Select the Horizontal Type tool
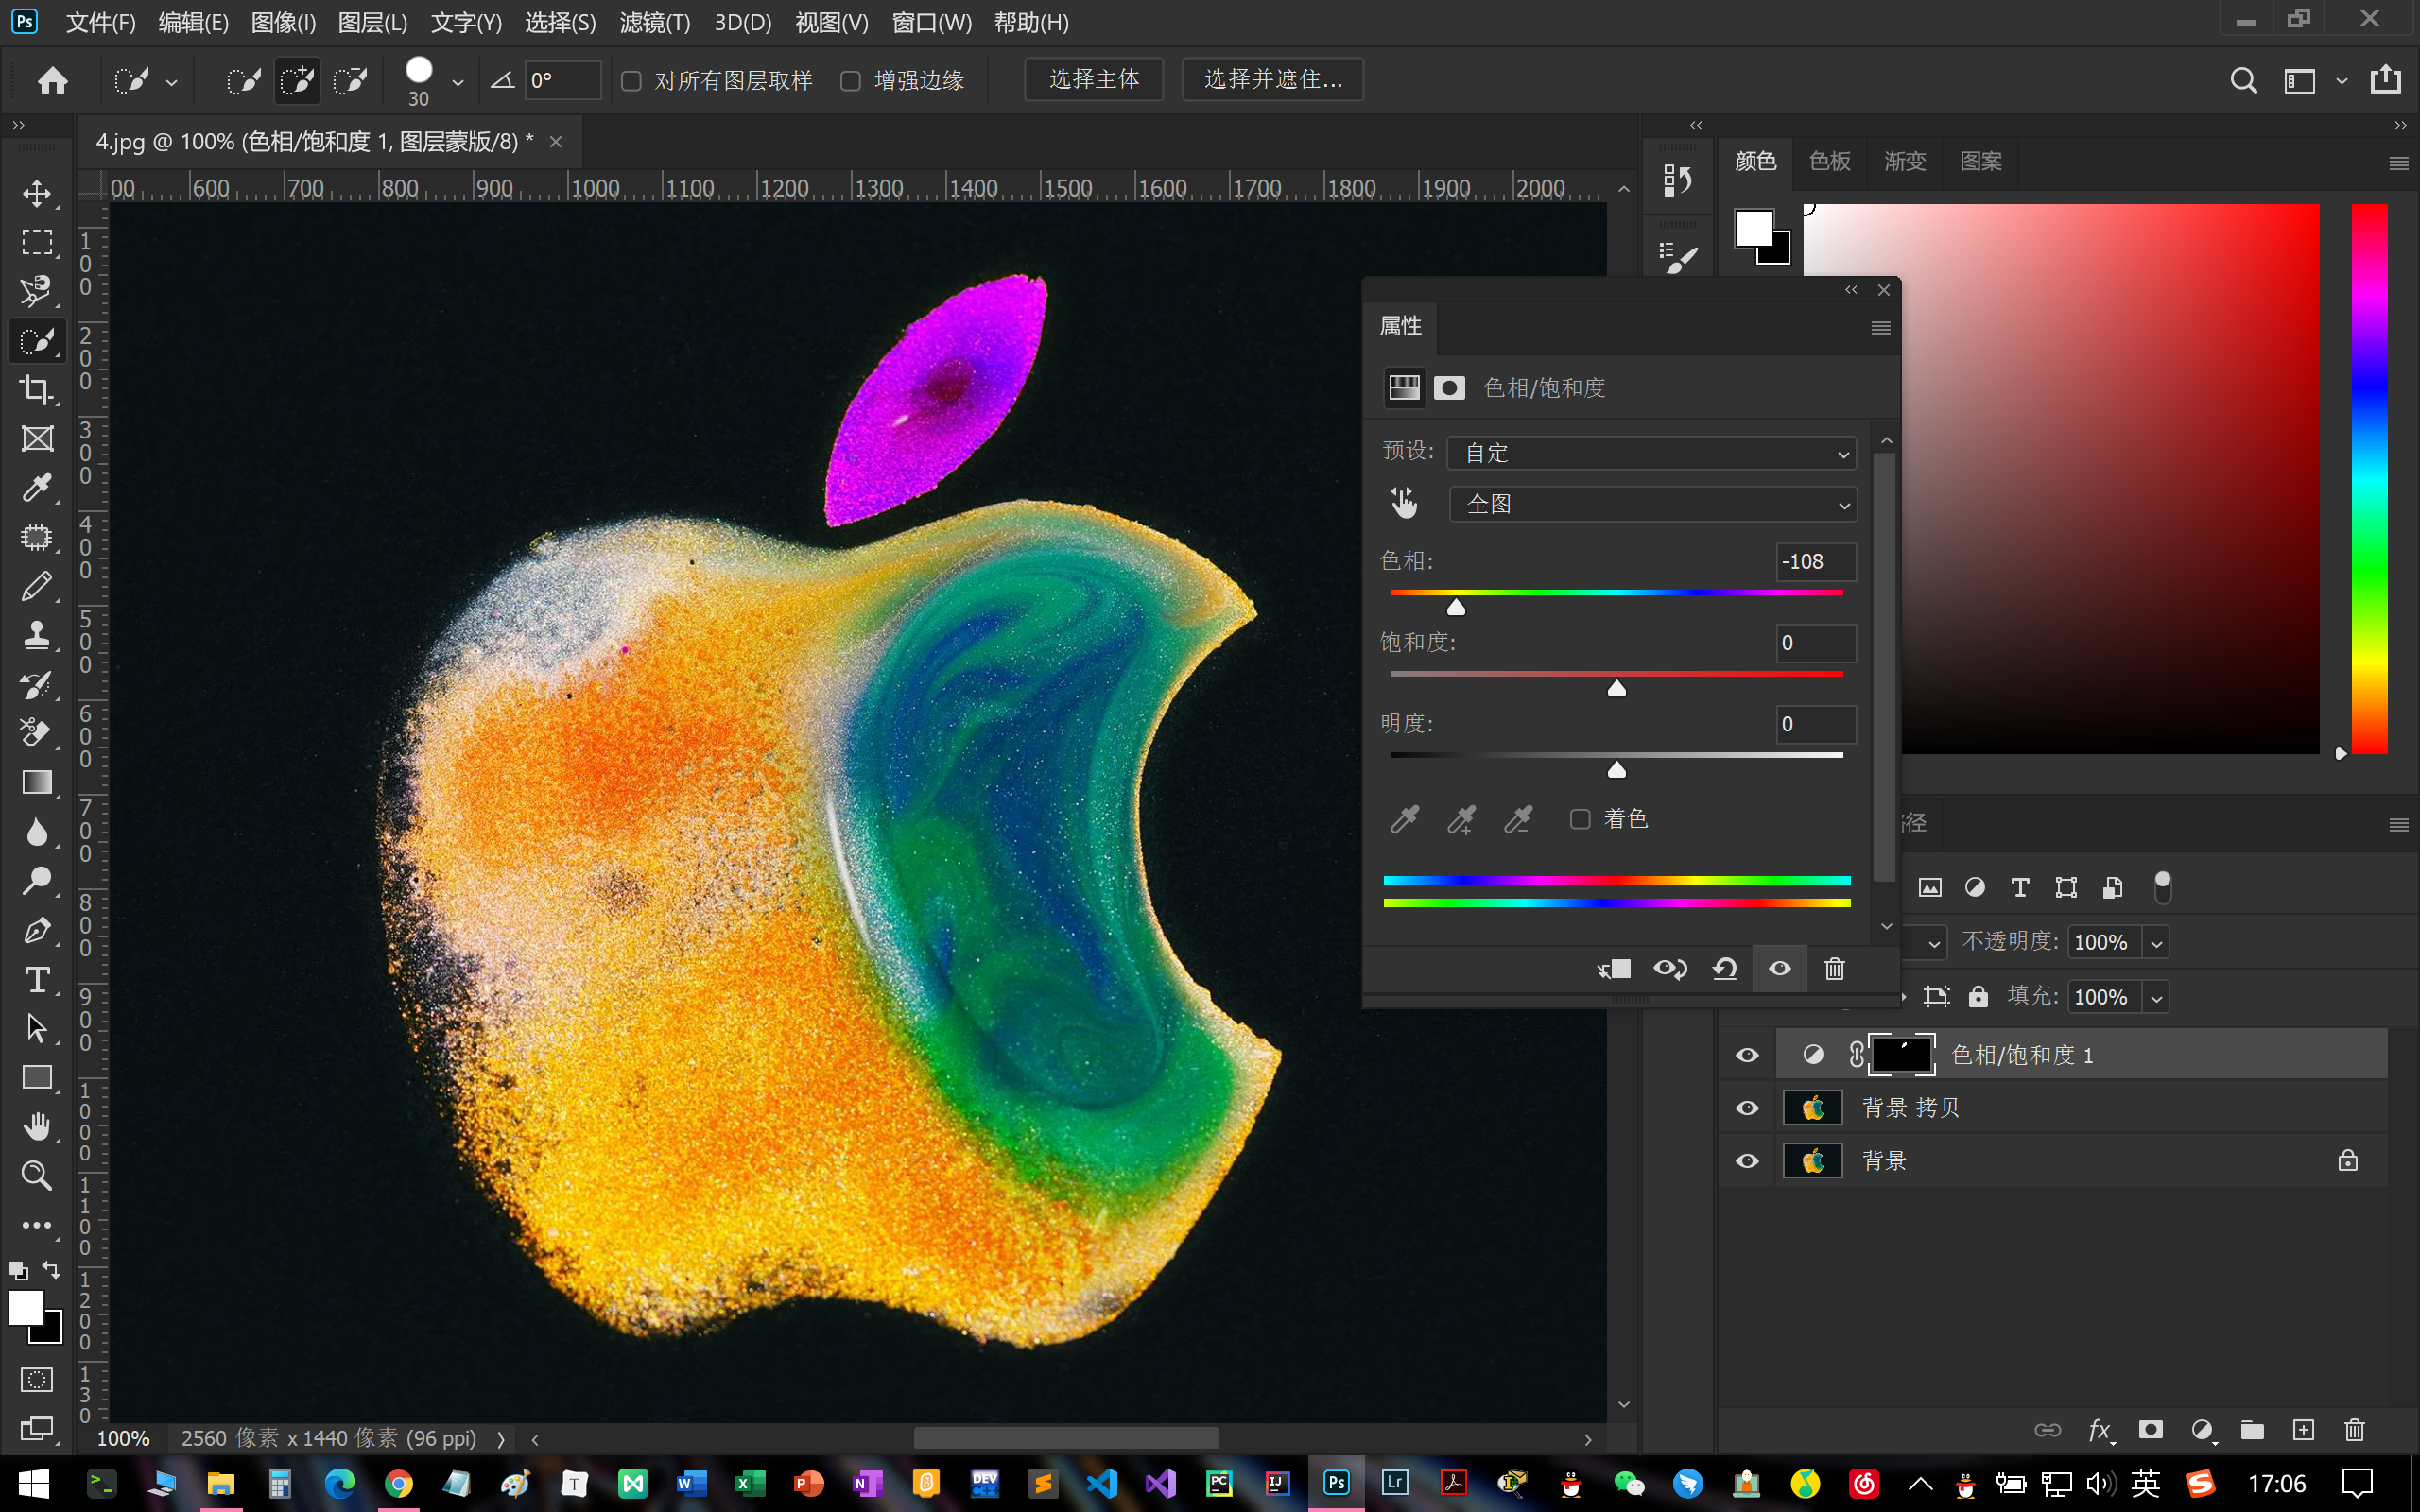Screen dimensions: 2420x1512 tap(37, 979)
